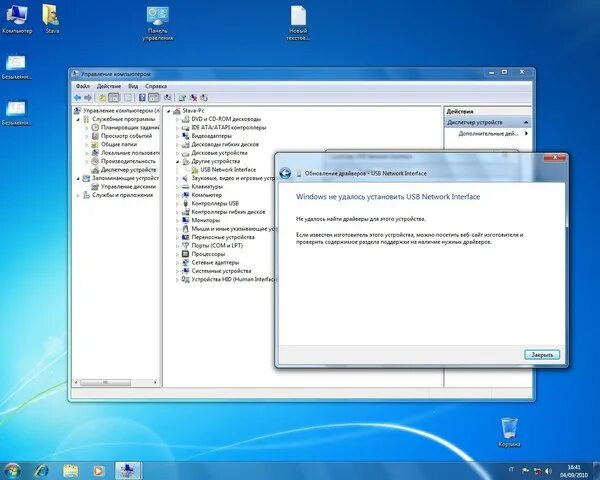Expand the Службы и приложения node
This screenshot has width=600, height=480.
78,195
